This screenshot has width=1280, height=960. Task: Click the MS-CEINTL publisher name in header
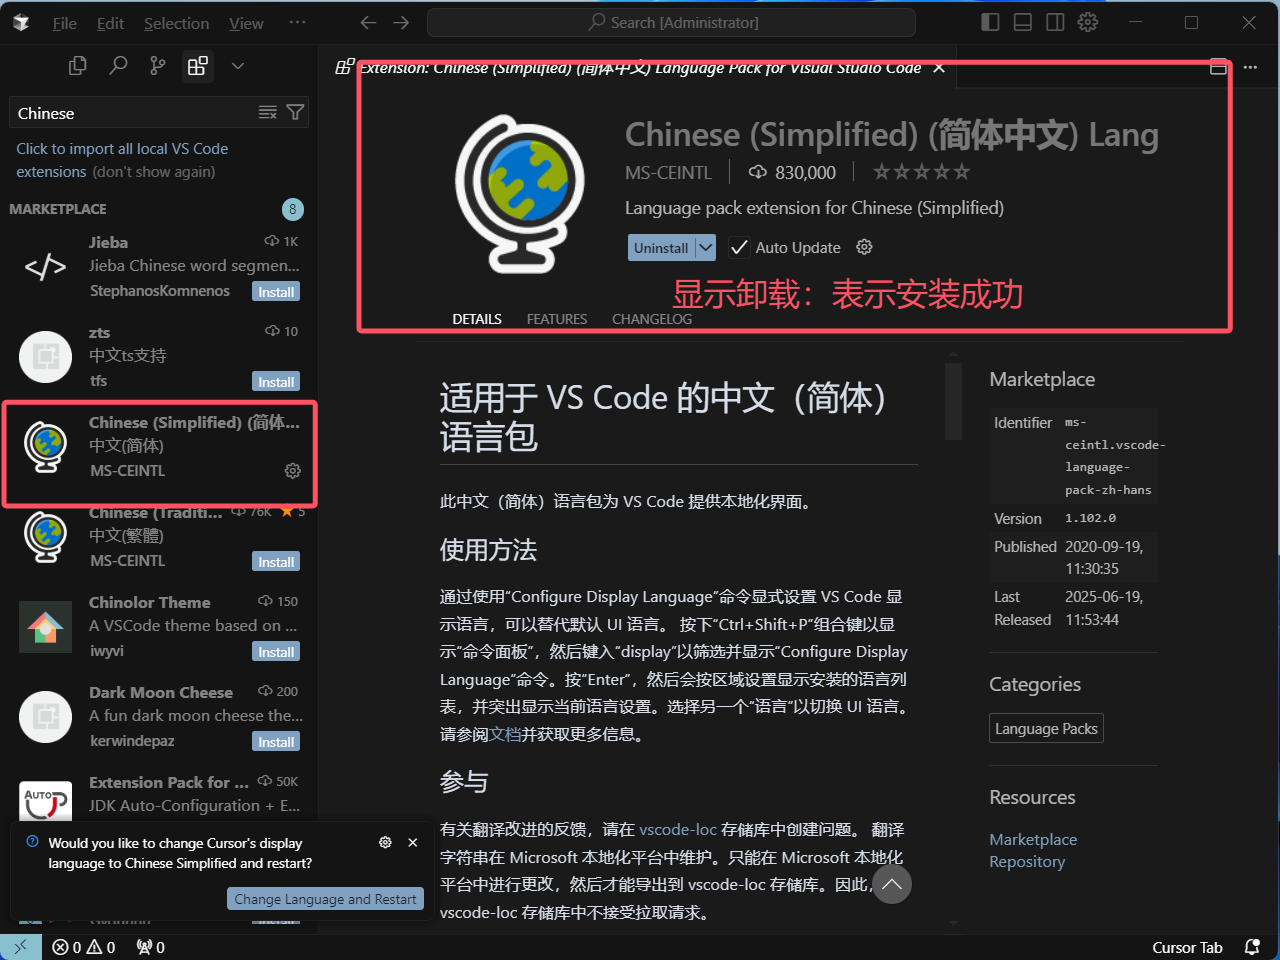(x=668, y=172)
